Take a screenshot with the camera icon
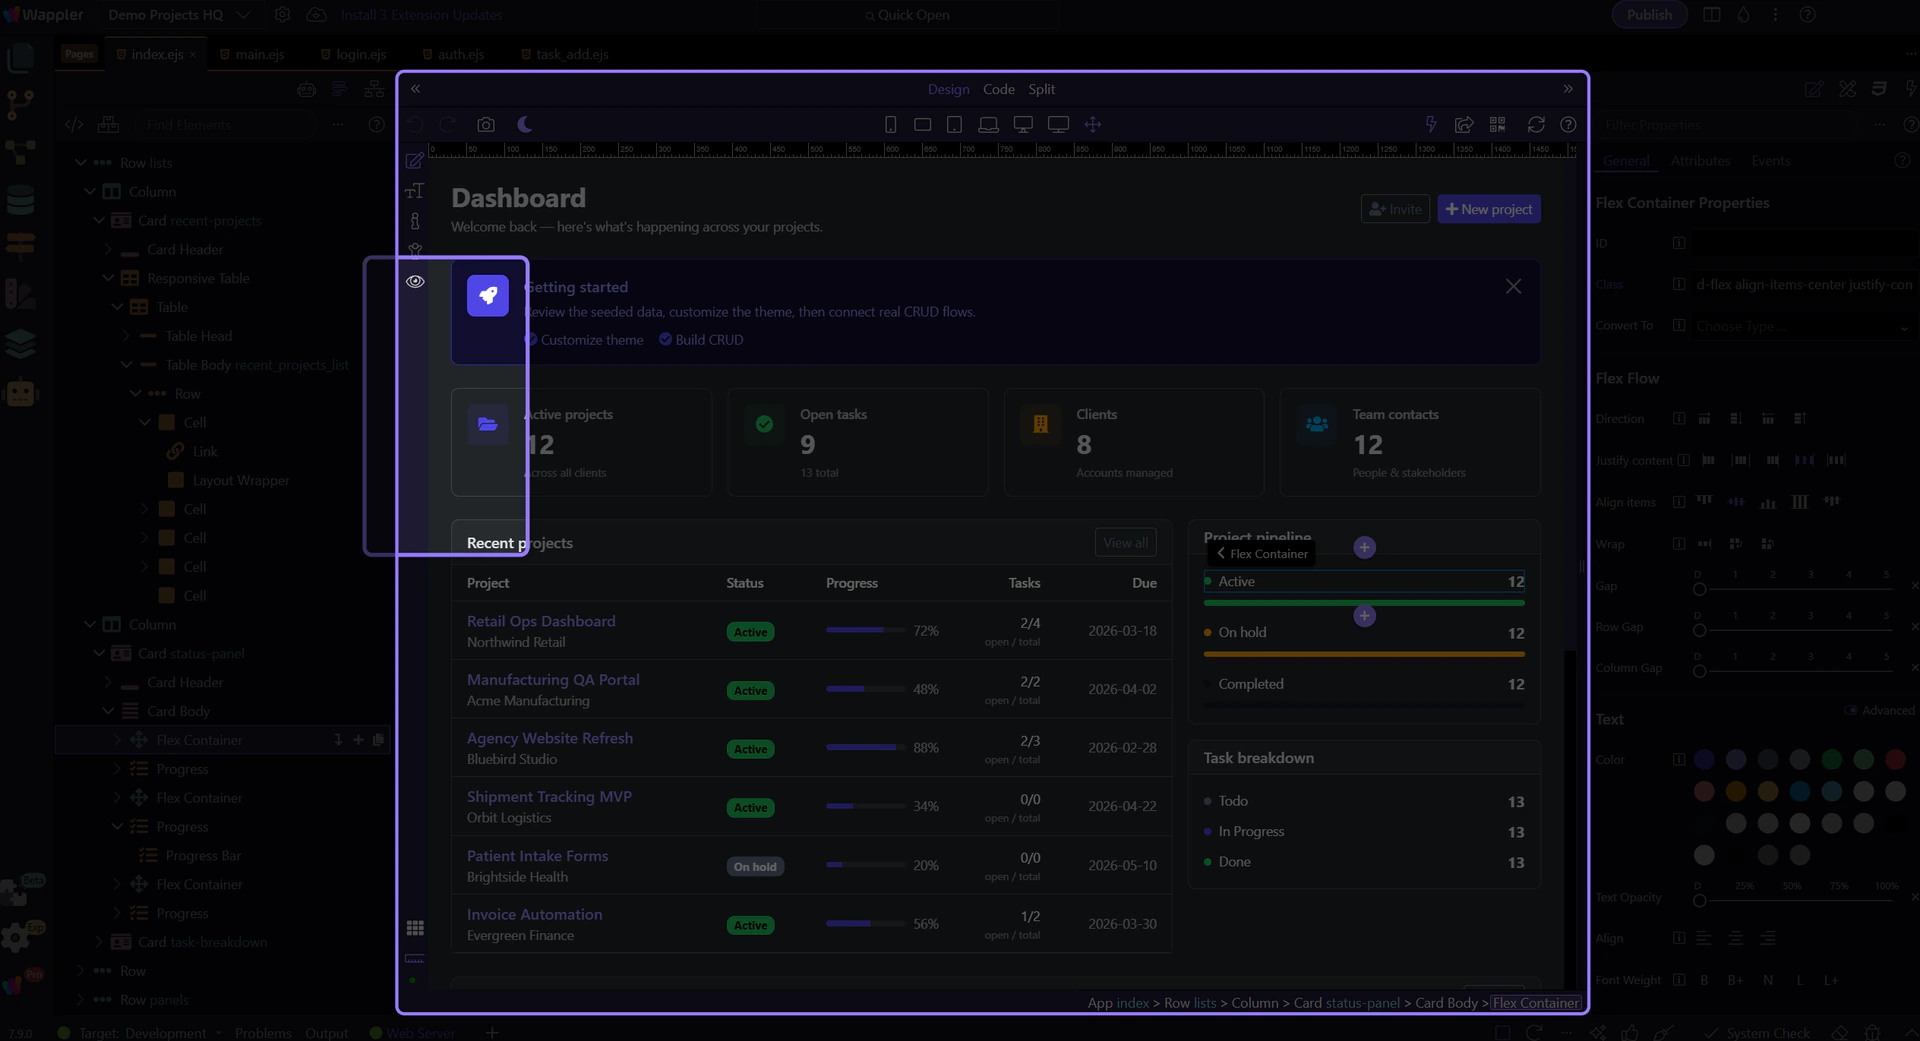The height and width of the screenshot is (1041, 1920). coord(486,125)
